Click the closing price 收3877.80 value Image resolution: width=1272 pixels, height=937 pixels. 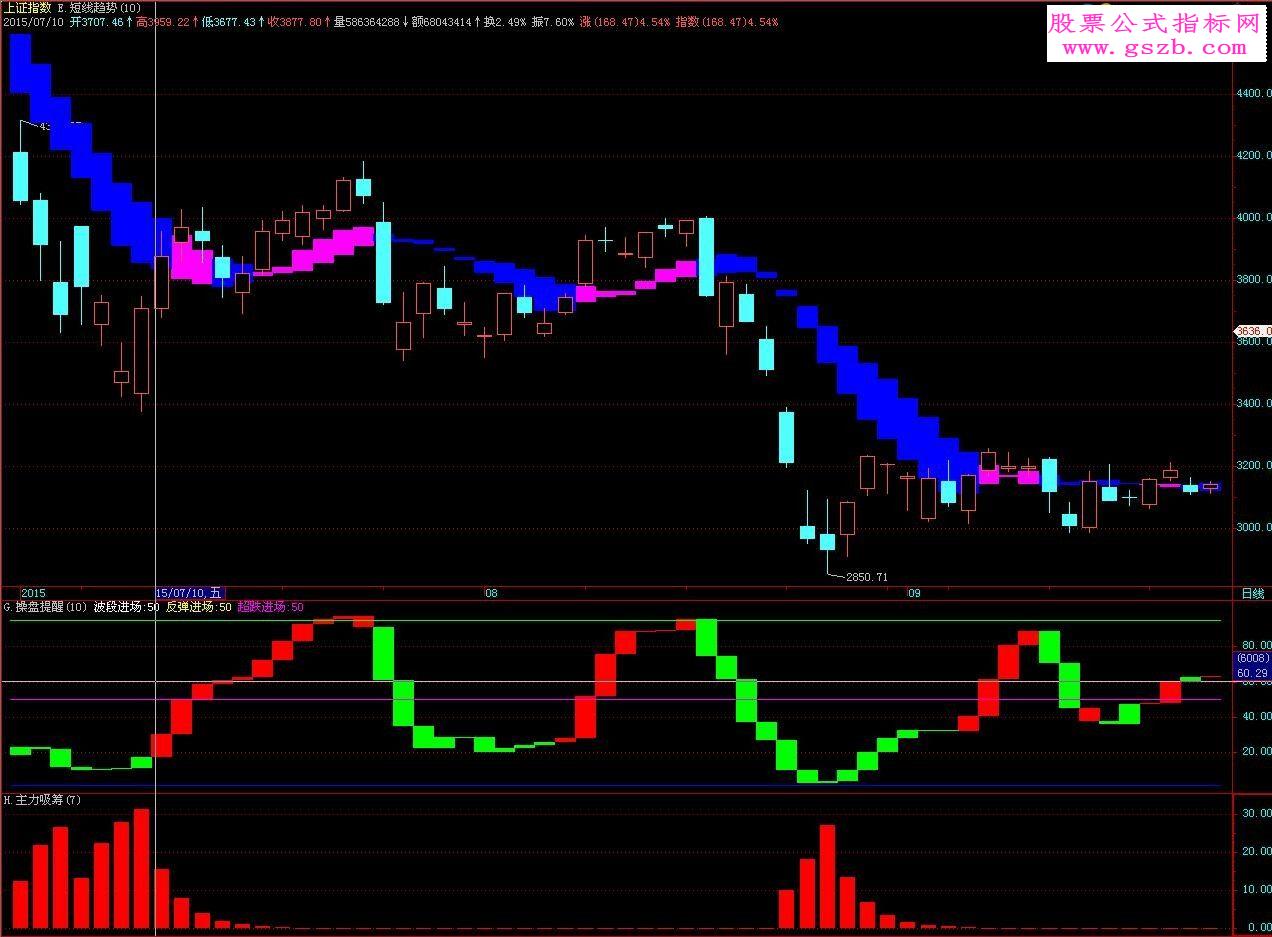point(294,20)
